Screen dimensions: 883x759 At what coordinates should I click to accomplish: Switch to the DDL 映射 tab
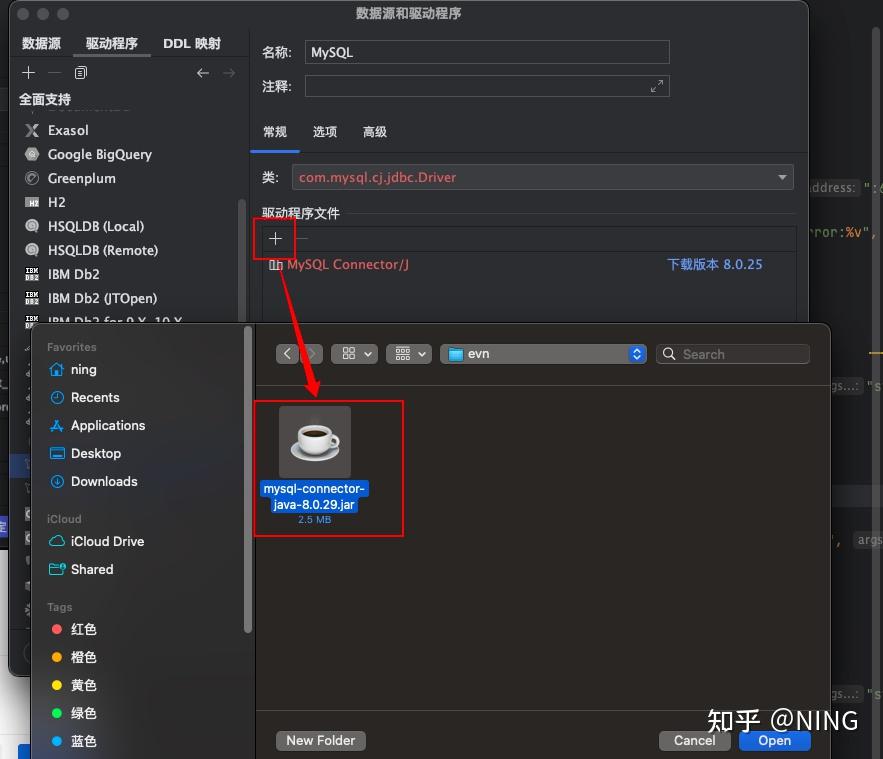(191, 43)
